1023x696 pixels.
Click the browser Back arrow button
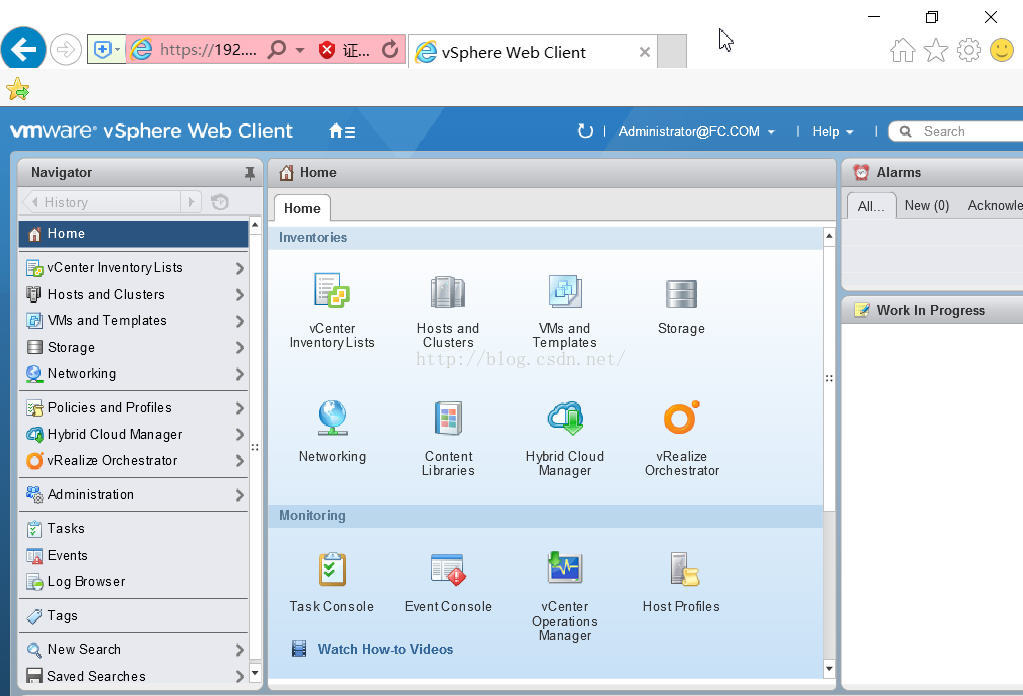click(23, 49)
